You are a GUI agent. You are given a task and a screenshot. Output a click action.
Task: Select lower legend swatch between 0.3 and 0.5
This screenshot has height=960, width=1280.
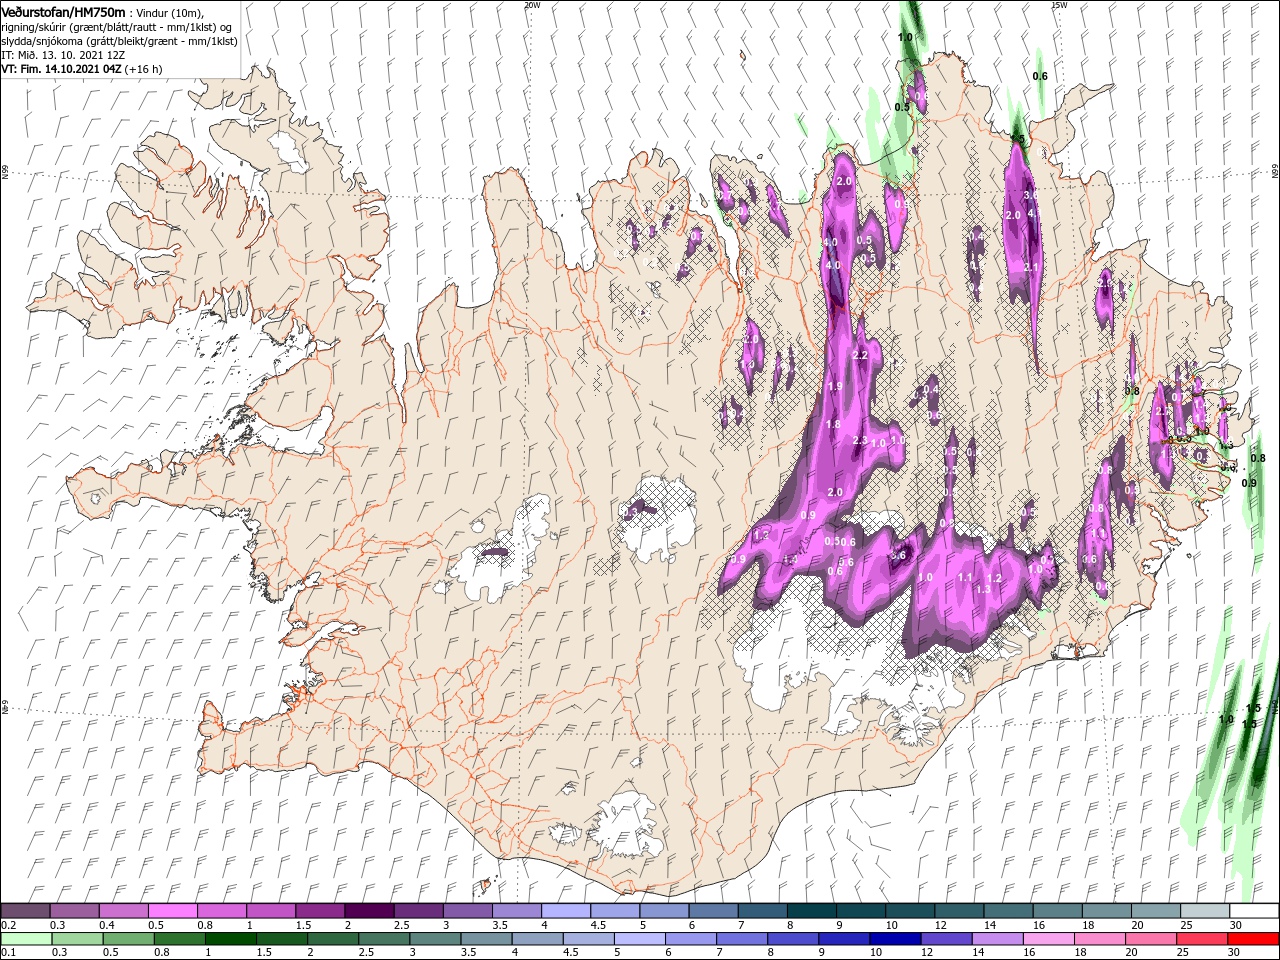coord(77,939)
